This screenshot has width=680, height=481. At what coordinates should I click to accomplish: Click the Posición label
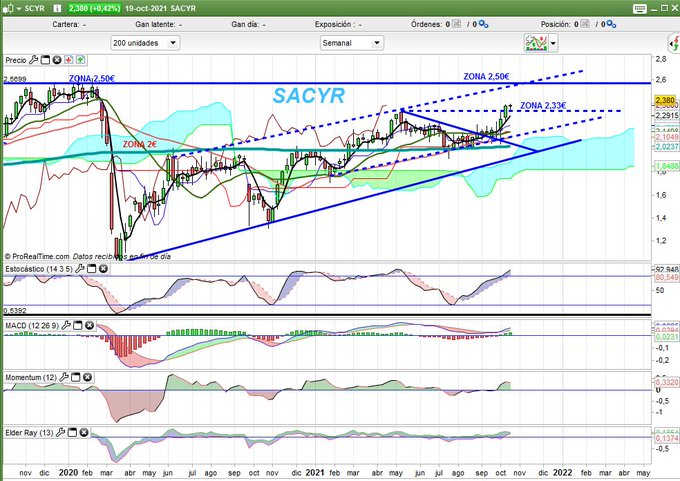tap(556, 25)
